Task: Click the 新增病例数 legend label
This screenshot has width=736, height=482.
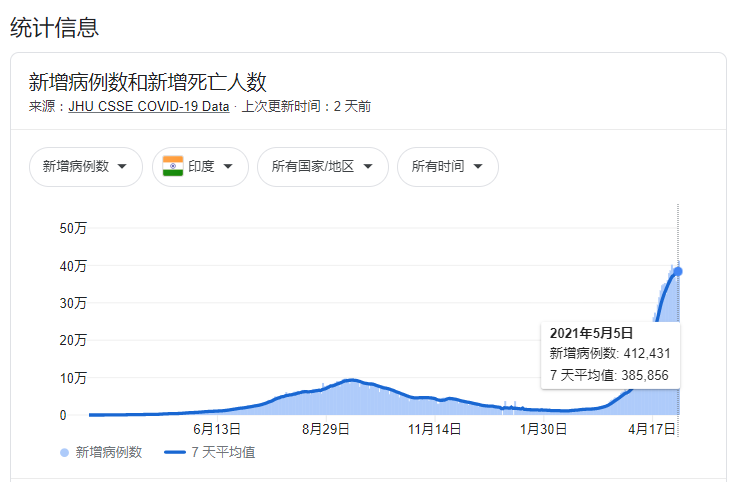Action: coord(109,452)
